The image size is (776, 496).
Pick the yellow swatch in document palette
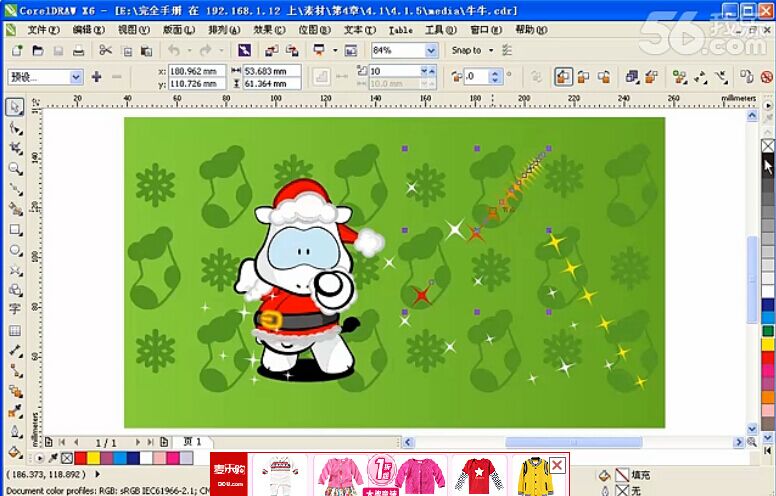[x=94, y=458]
